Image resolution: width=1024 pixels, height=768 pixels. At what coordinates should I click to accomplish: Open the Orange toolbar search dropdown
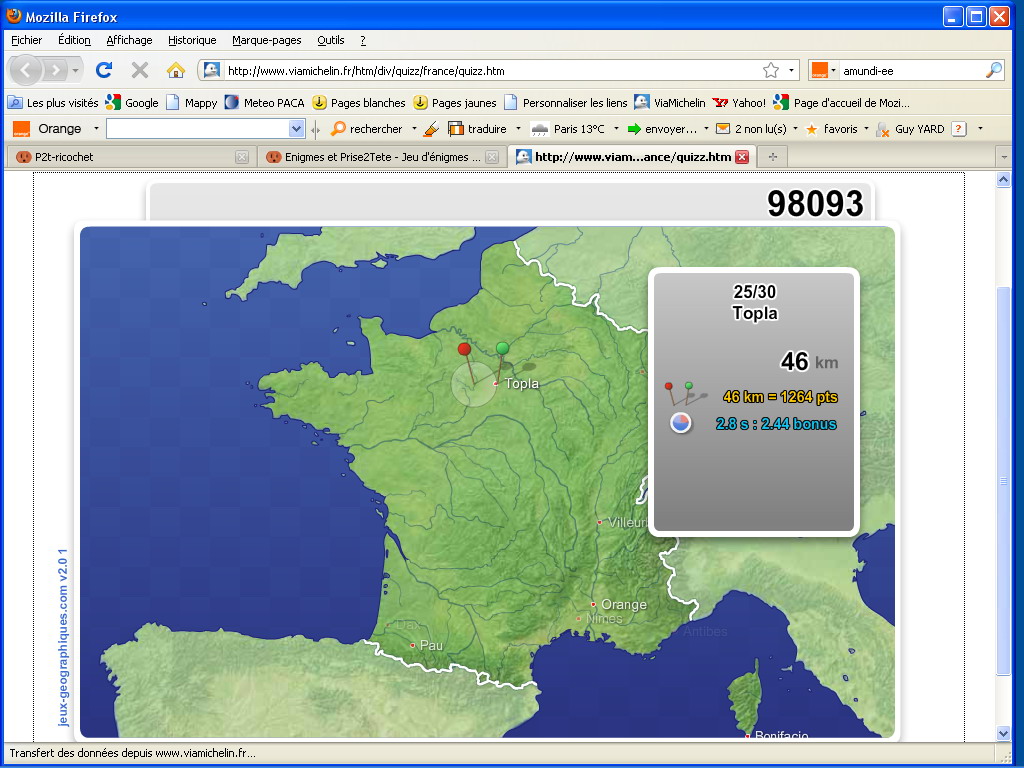tap(296, 129)
